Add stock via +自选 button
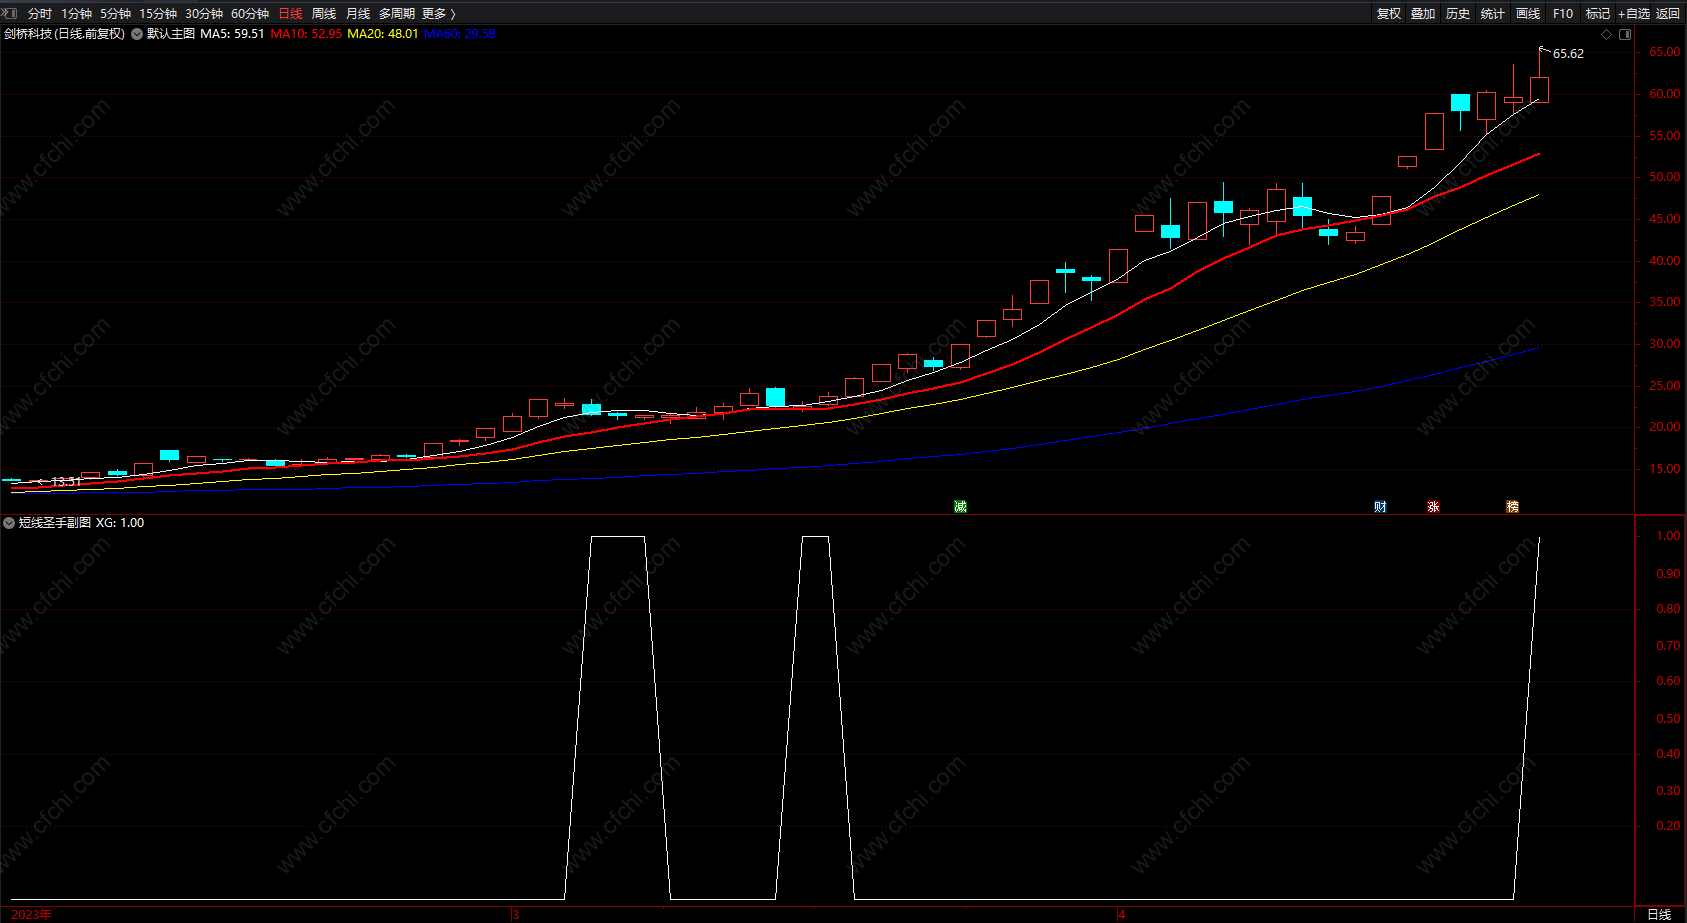 [1634, 13]
